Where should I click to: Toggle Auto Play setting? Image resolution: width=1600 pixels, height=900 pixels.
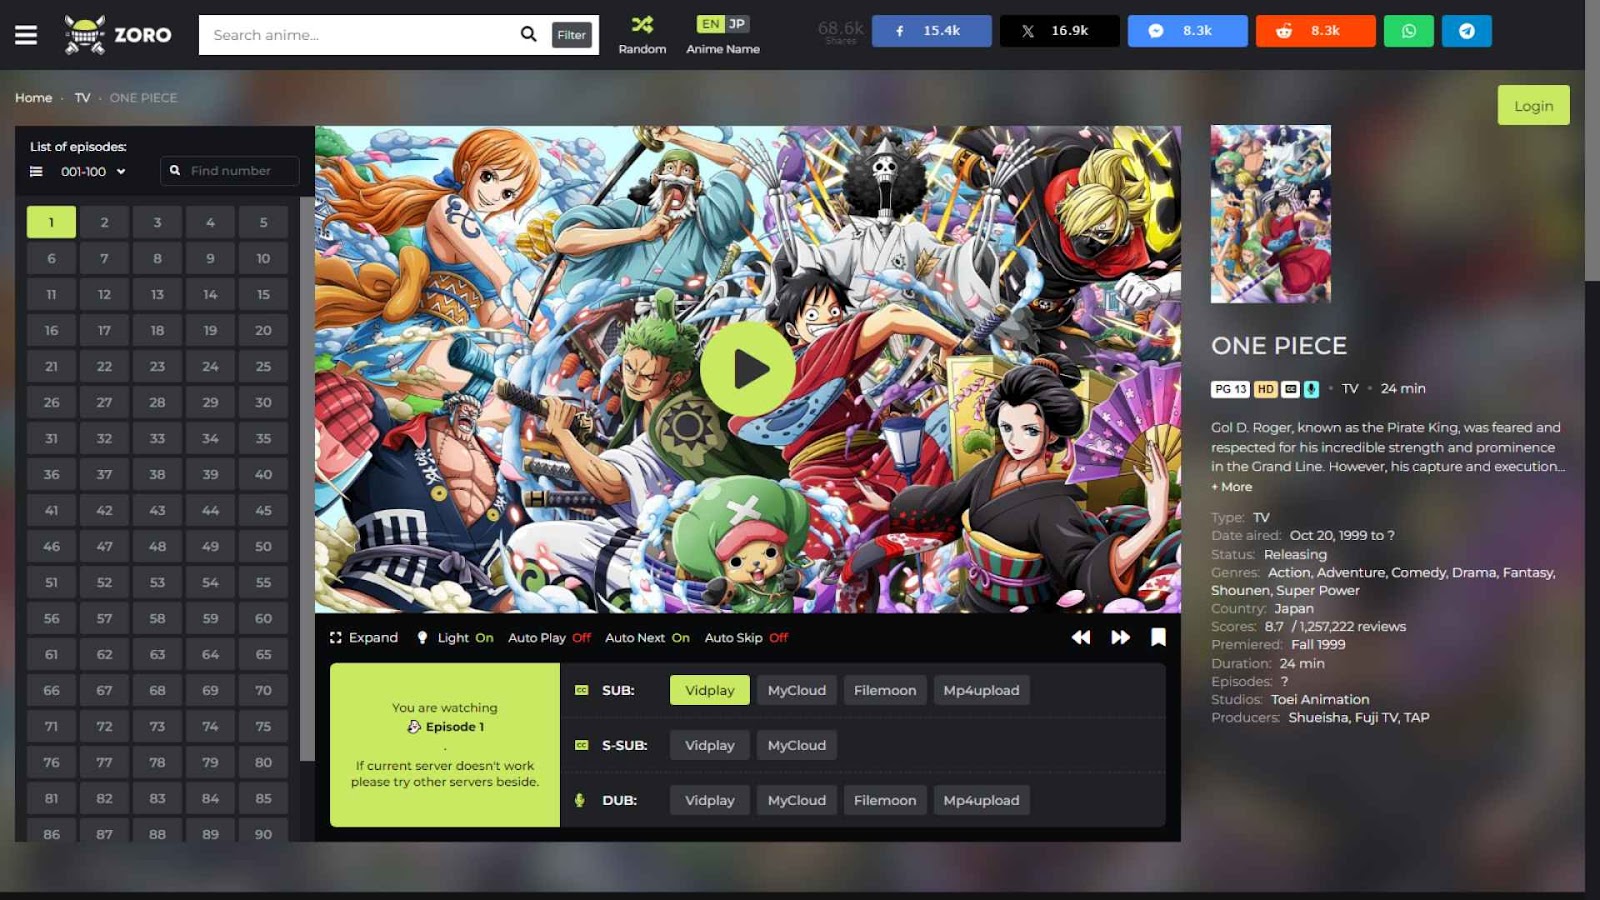point(549,638)
